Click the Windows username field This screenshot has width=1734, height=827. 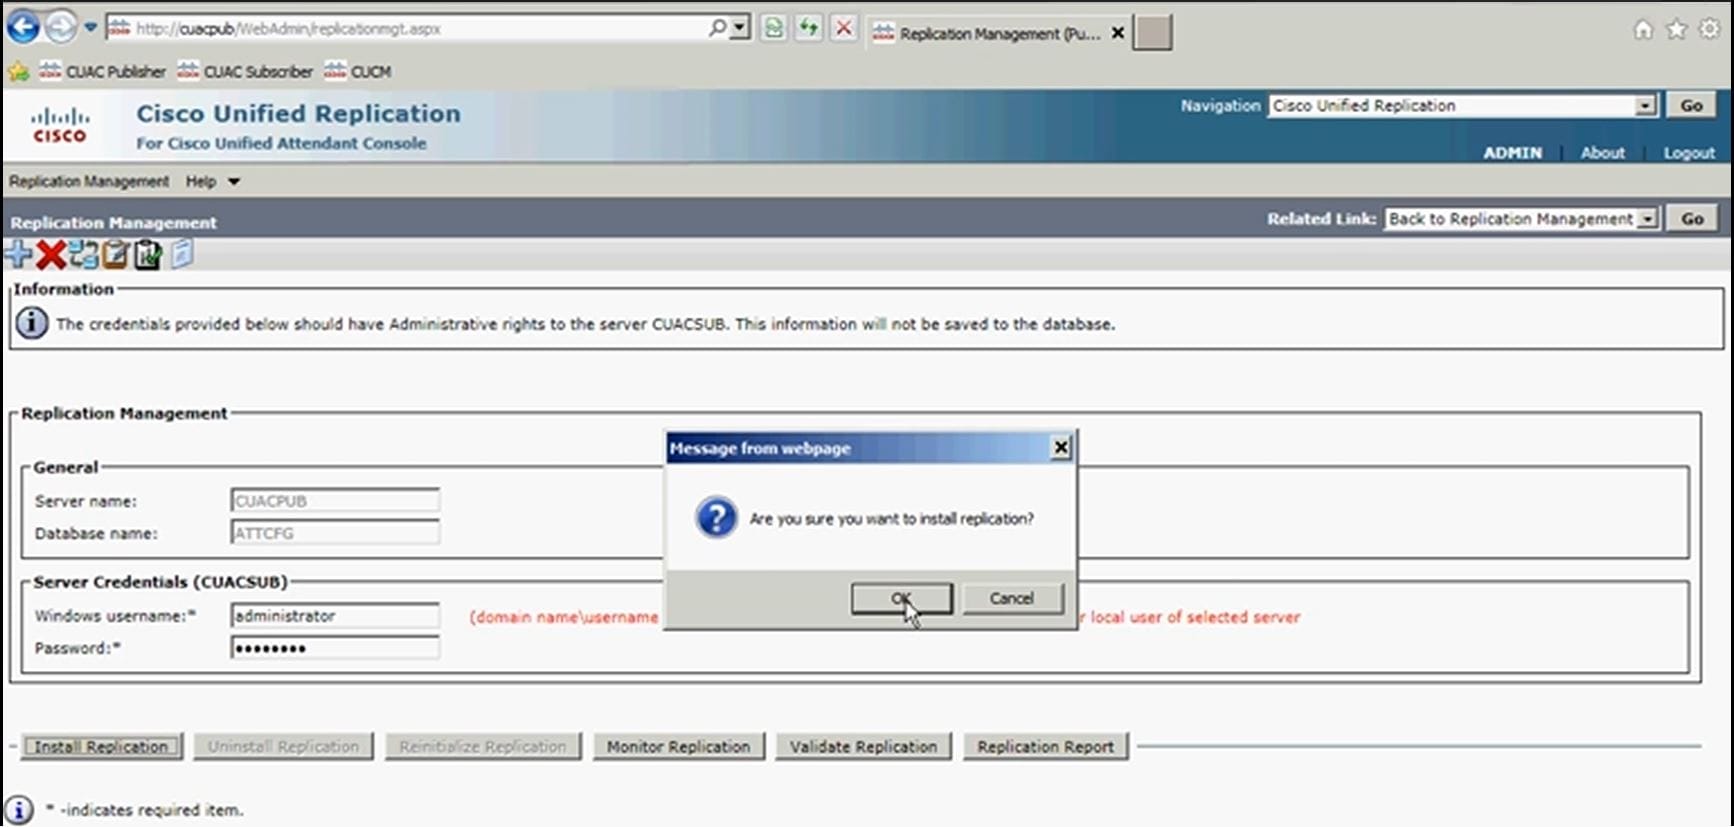click(335, 616)
